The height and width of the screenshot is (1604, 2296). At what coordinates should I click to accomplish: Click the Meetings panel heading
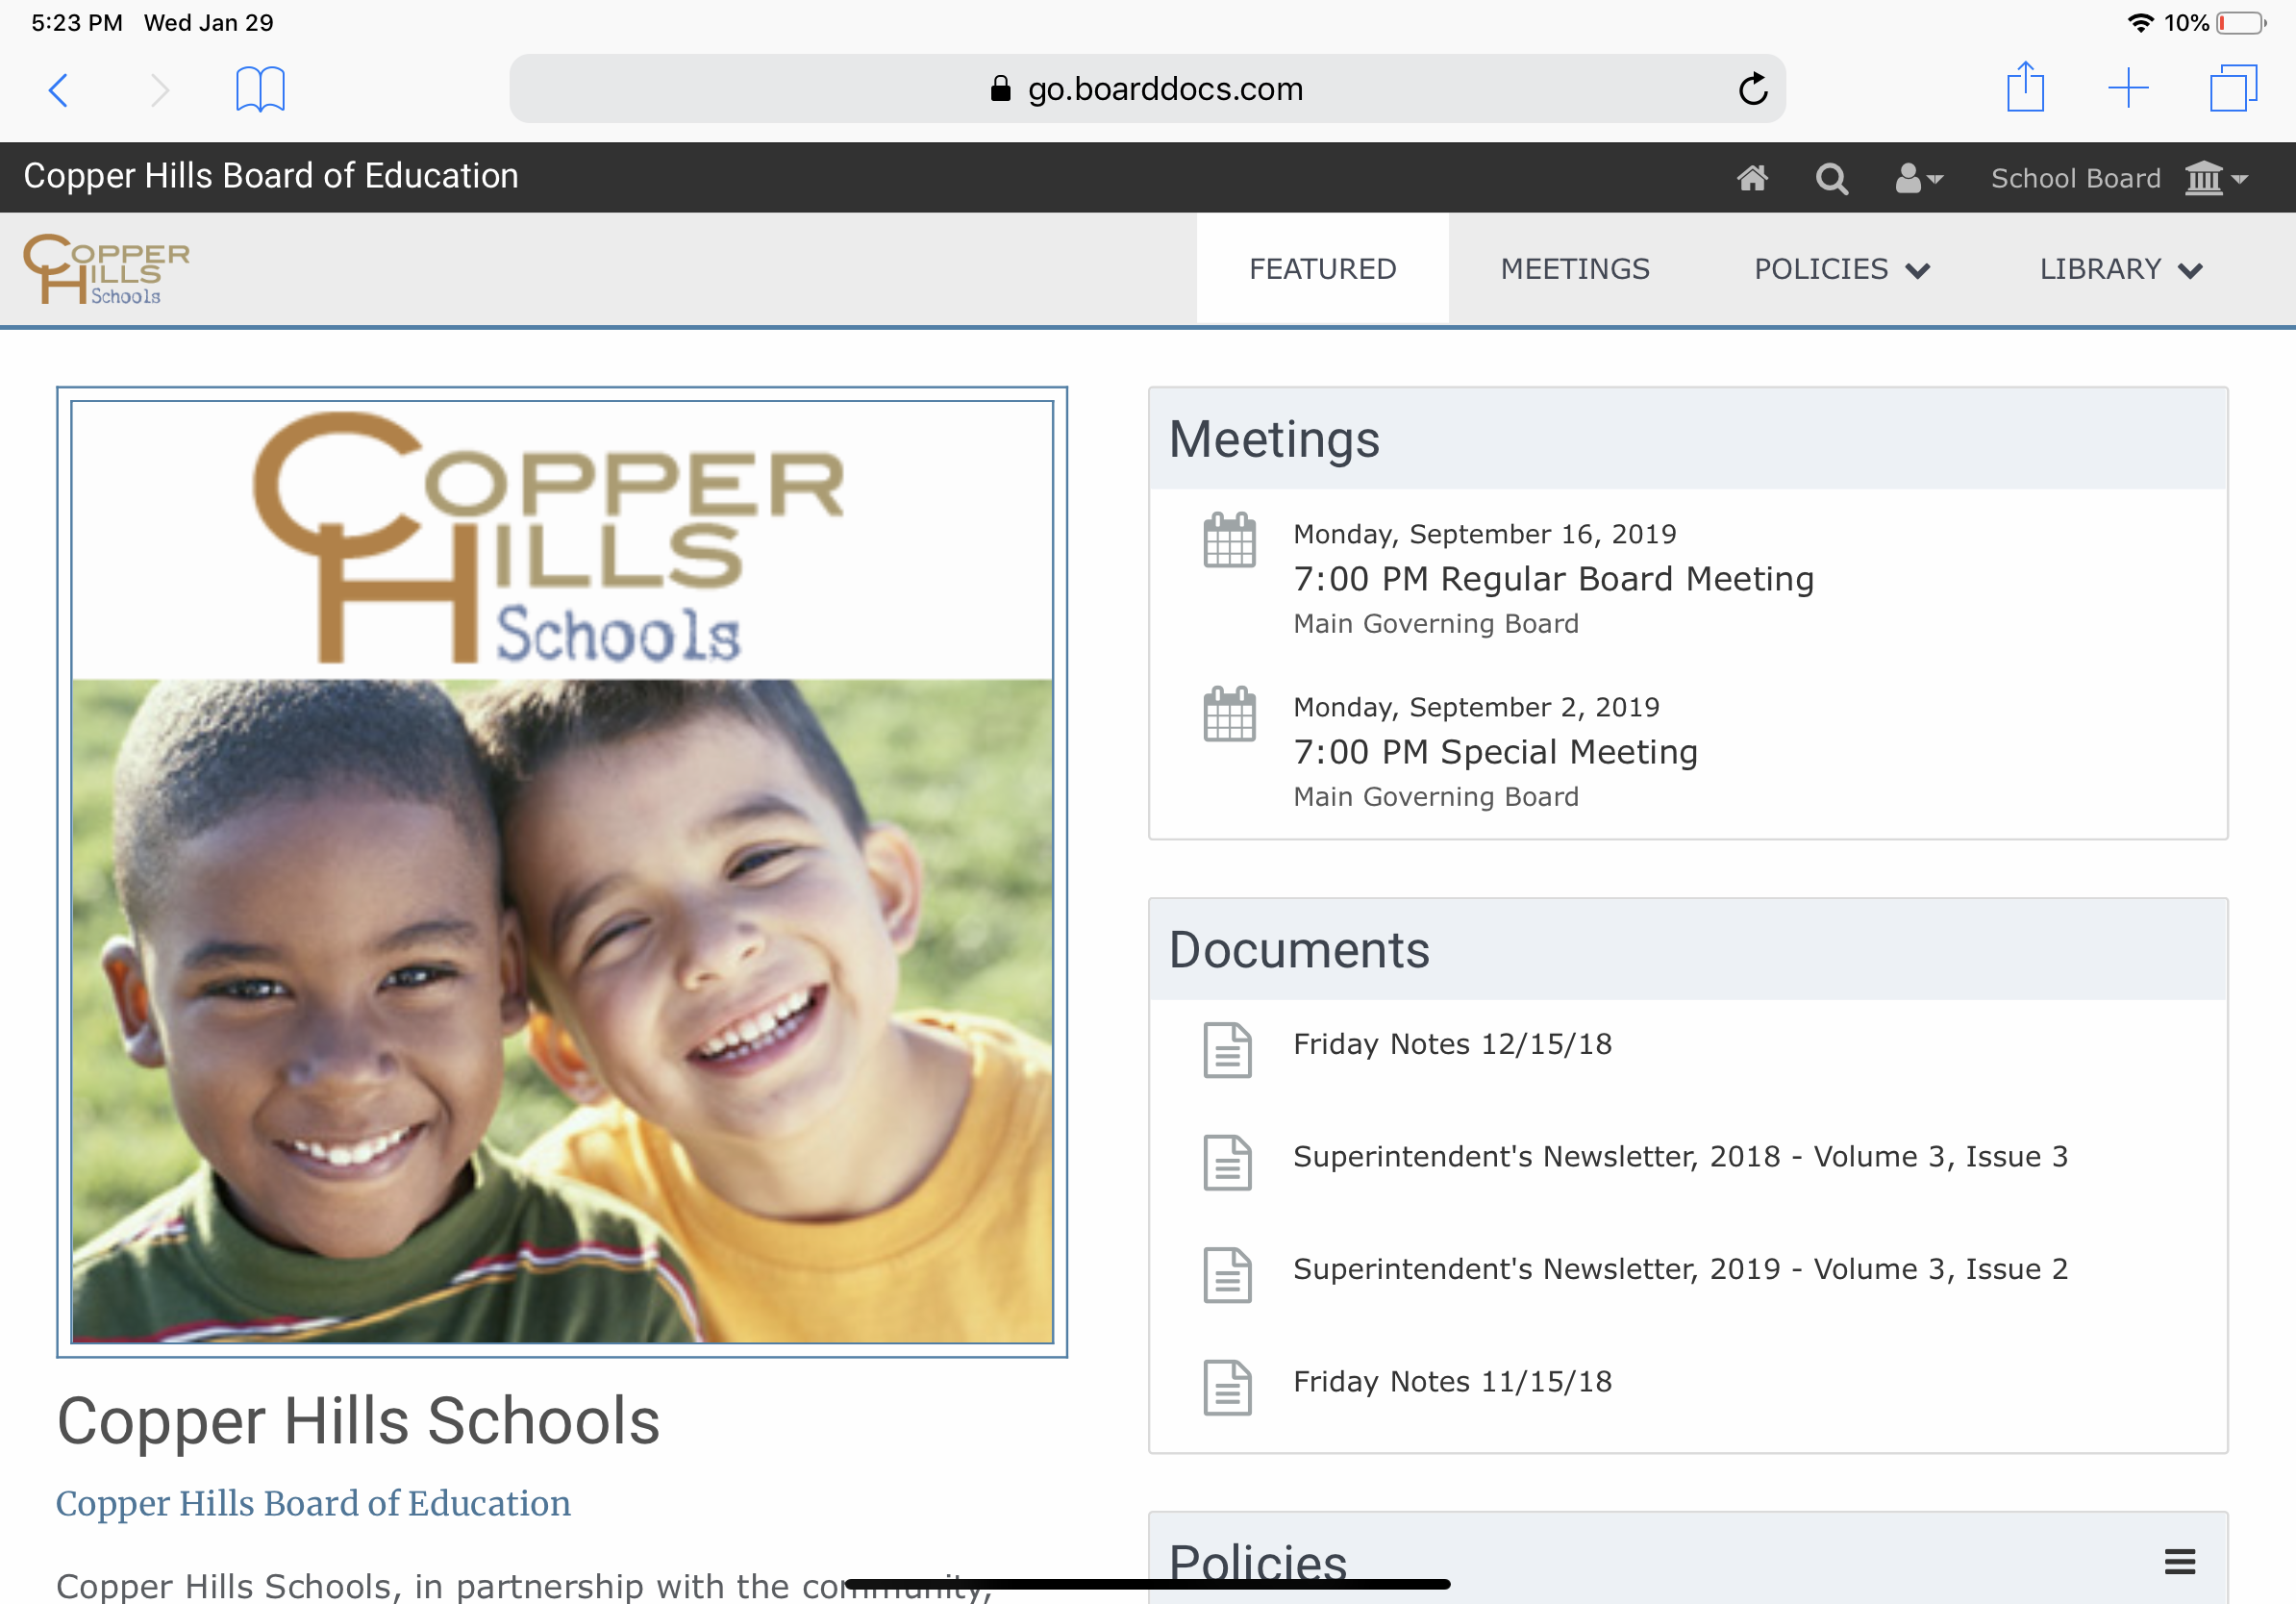1274,439
